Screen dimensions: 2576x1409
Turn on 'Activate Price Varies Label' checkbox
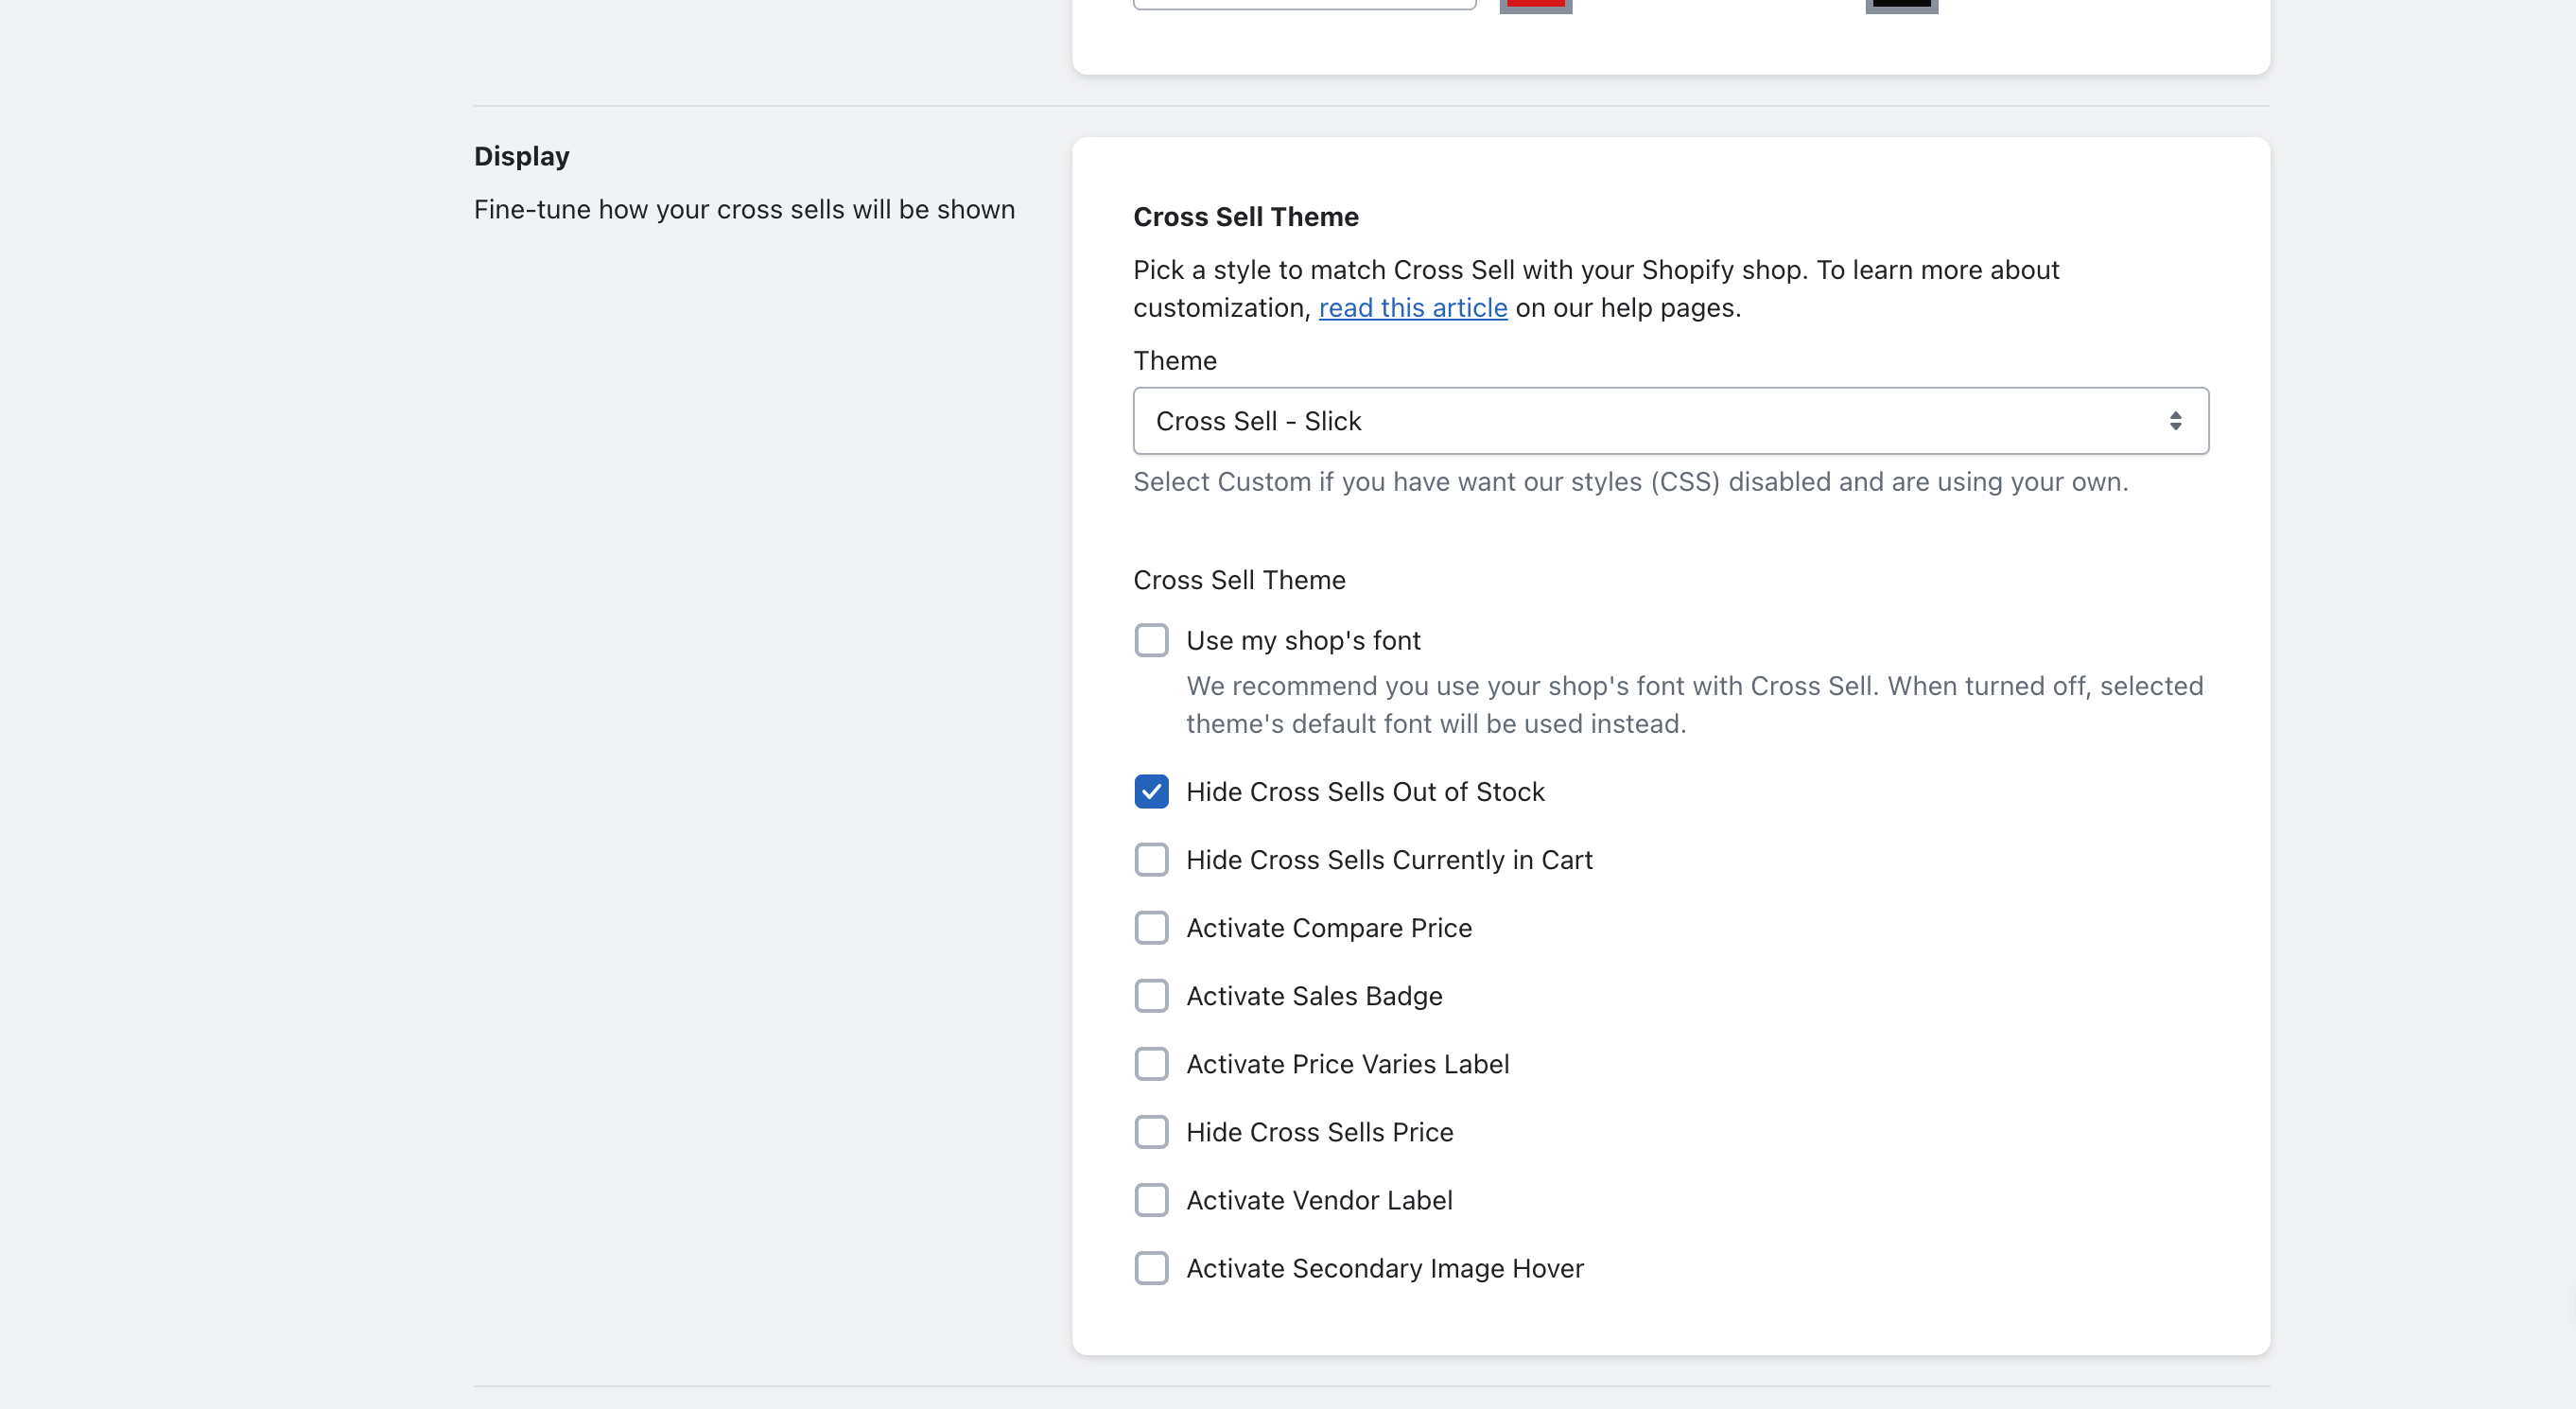click(x=1151, y=1064)
